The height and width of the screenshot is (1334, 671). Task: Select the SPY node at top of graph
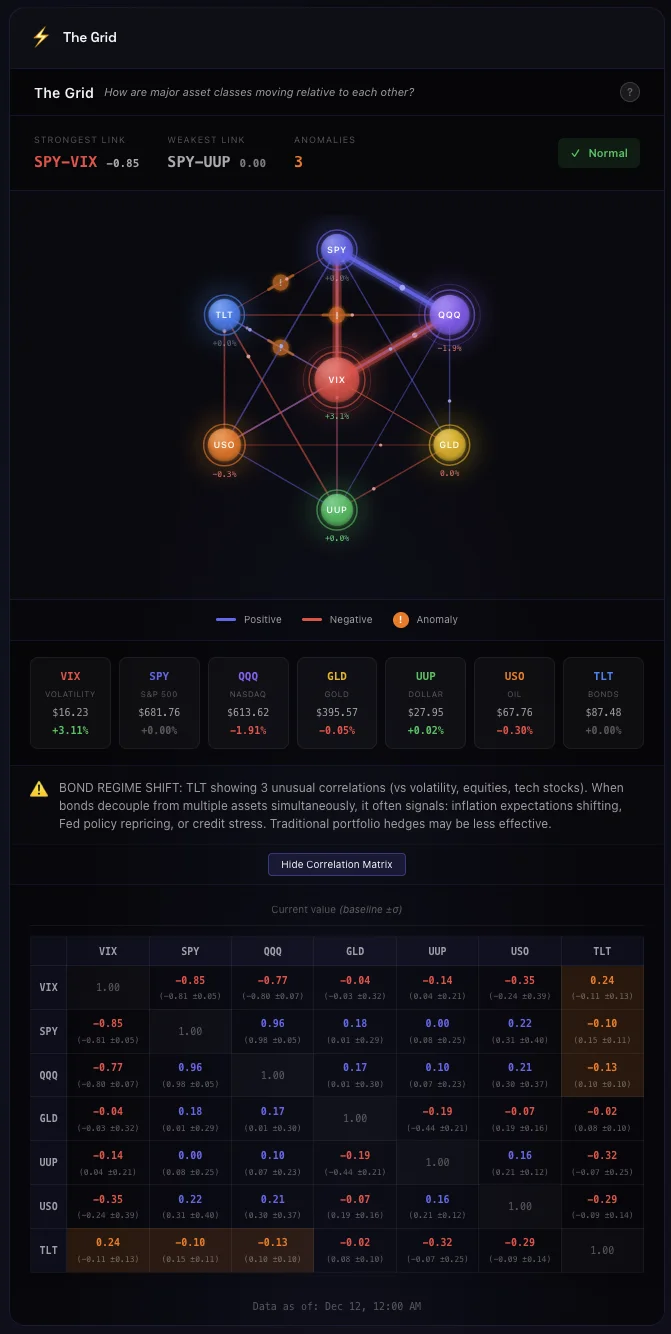(337, 249)
